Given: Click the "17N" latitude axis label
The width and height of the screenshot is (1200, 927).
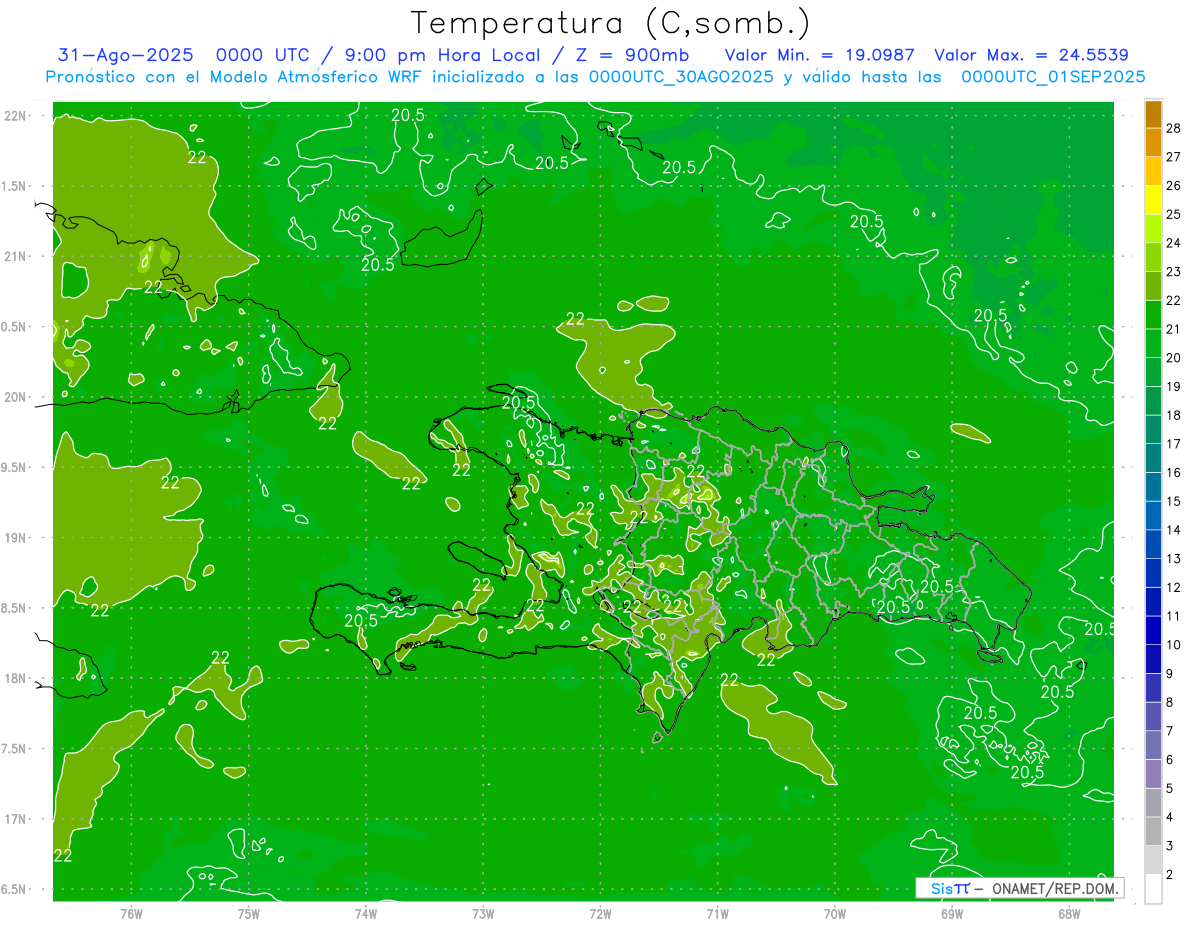Looking at the screenshot, I should (x=14, y=820).
